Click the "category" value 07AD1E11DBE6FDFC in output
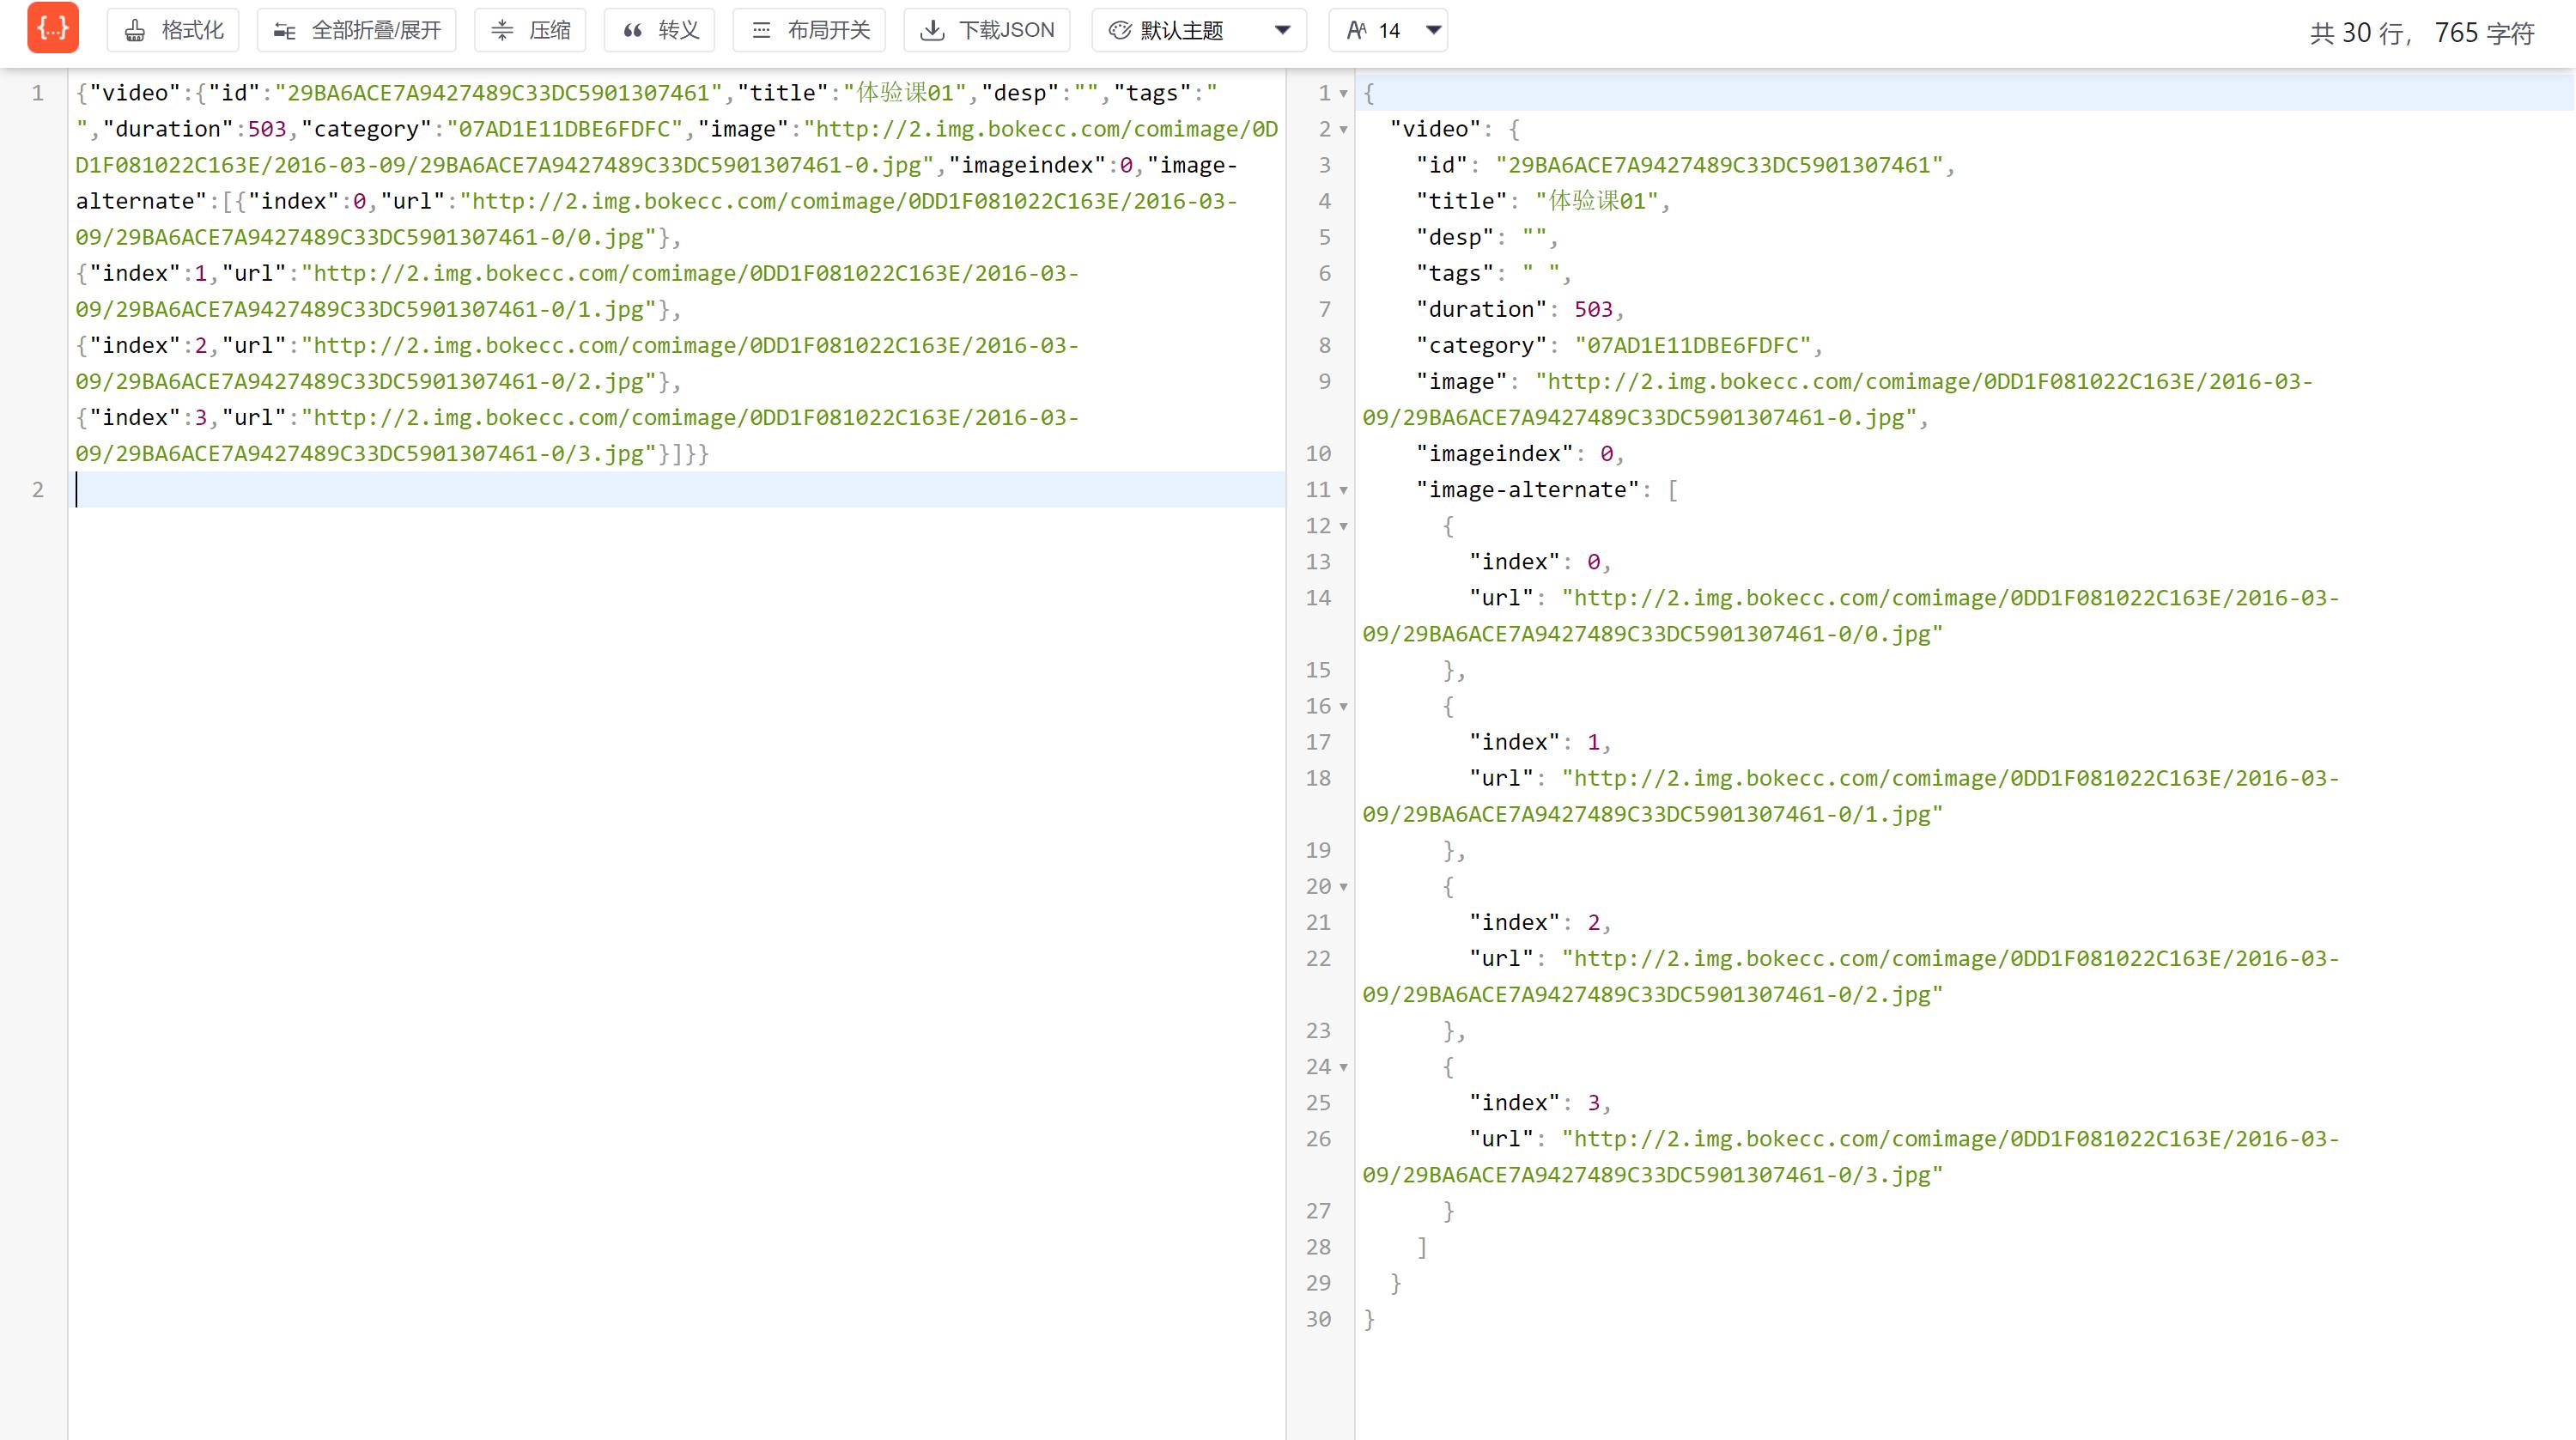The height and width of the screenshot is (1440, 2576). [x=1692, y=345]
